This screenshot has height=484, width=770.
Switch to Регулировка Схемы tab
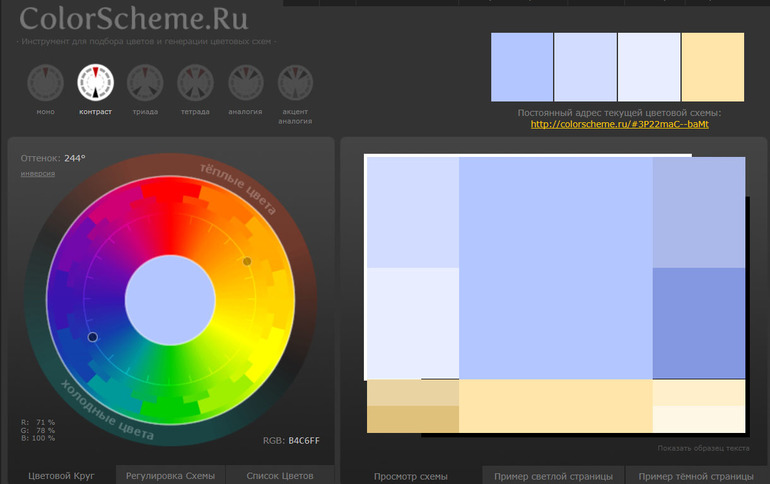170,475
